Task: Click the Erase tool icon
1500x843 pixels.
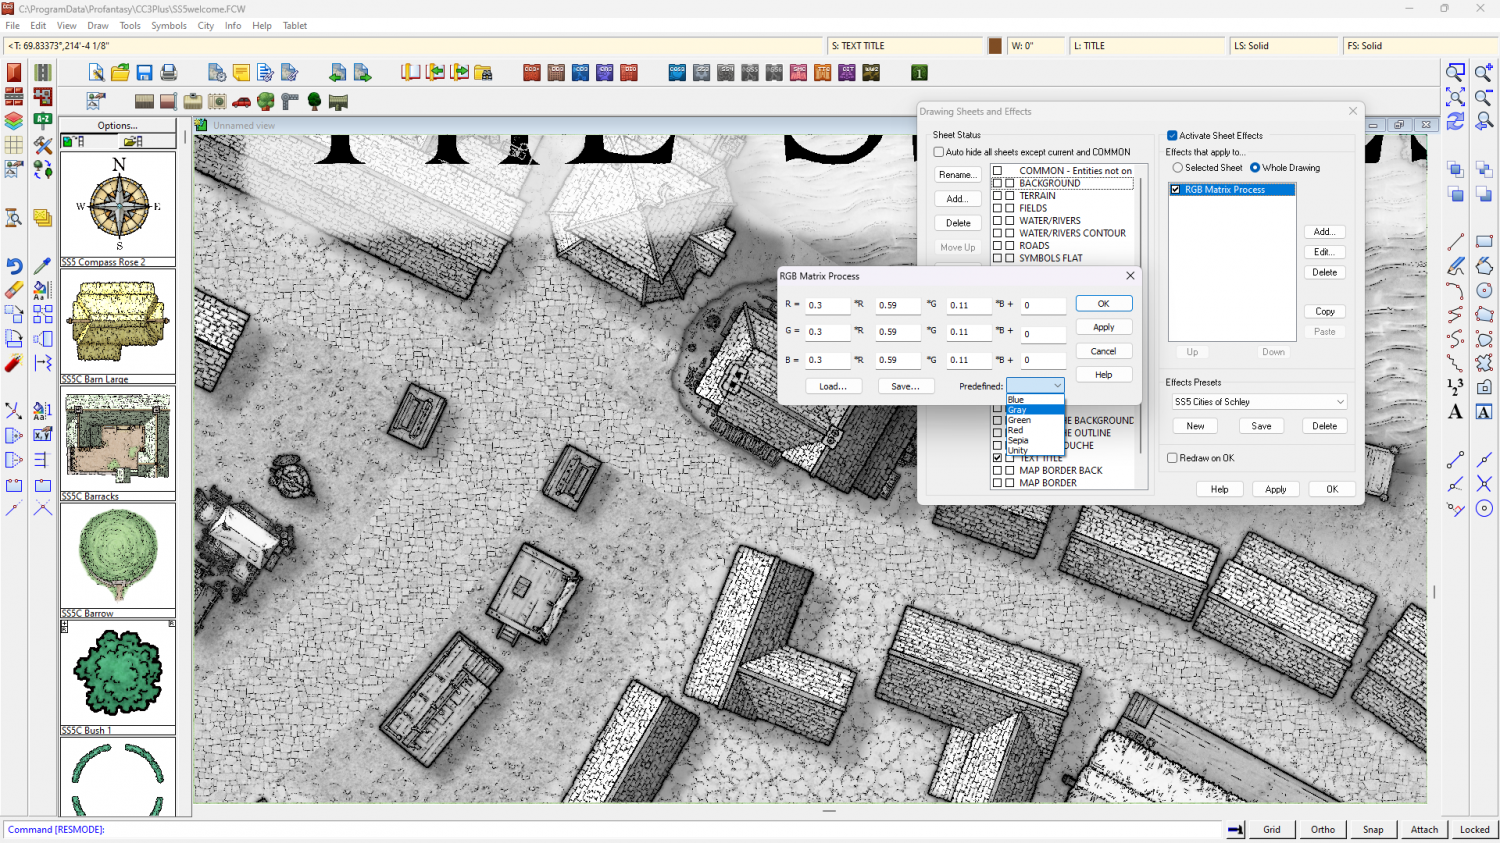Action: [14, 290]
